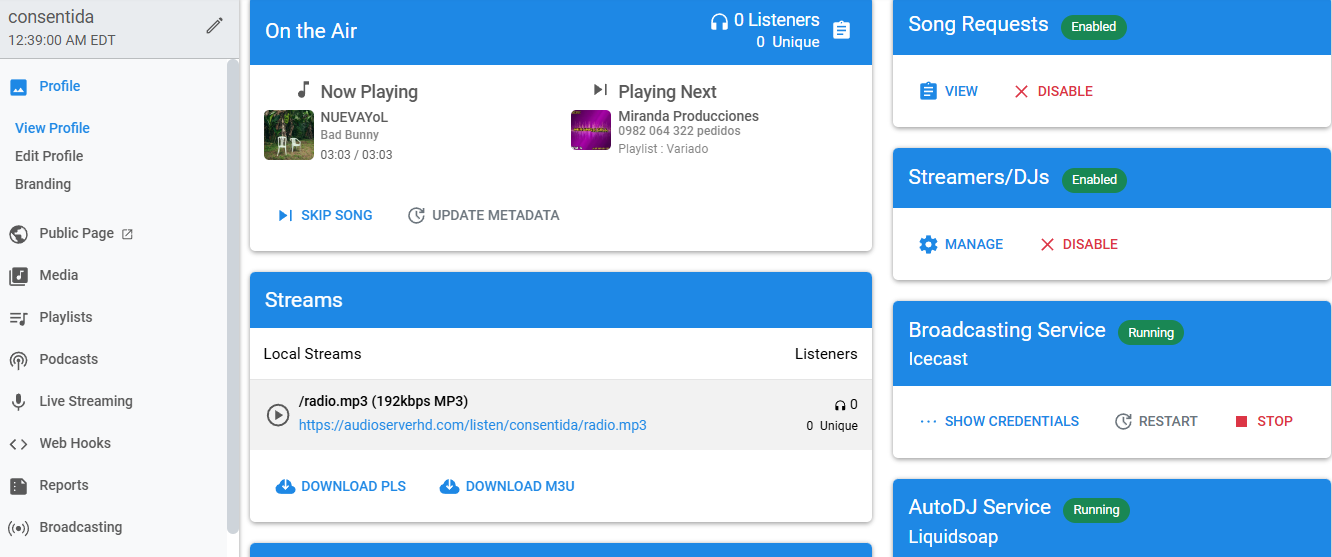The image size is (1332, 557).
Task: Open Edit Profile in the sidebar
Action: (x=49, y=156)
